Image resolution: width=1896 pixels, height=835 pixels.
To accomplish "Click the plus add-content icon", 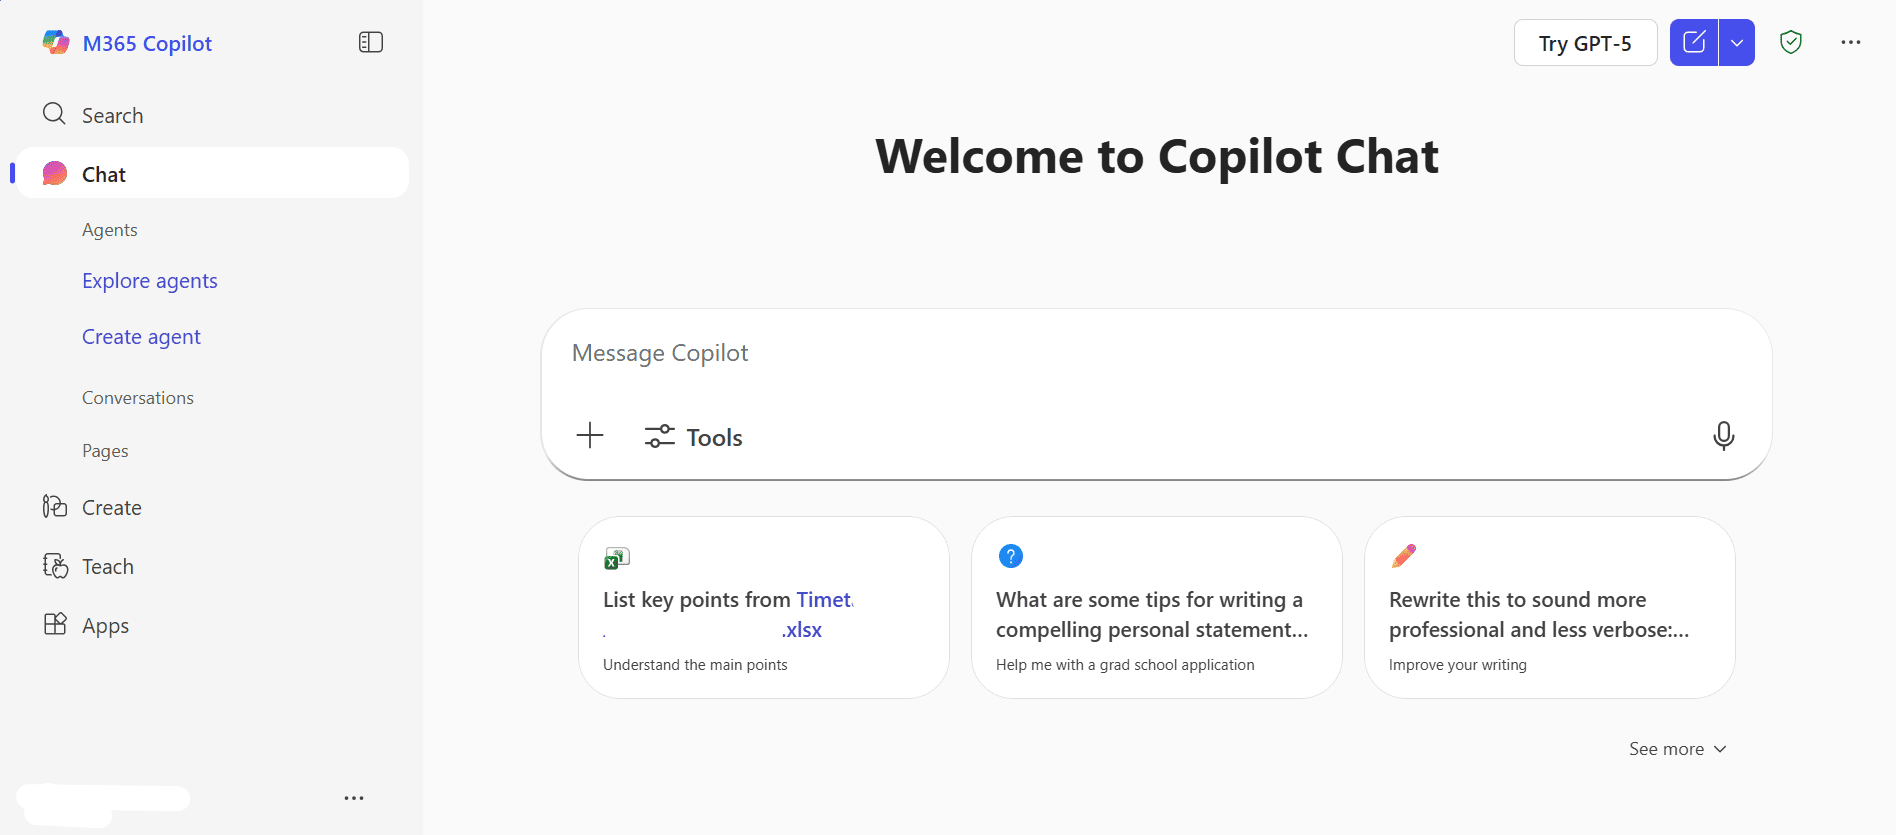I will pyautogui.click(x=590, y=436).
